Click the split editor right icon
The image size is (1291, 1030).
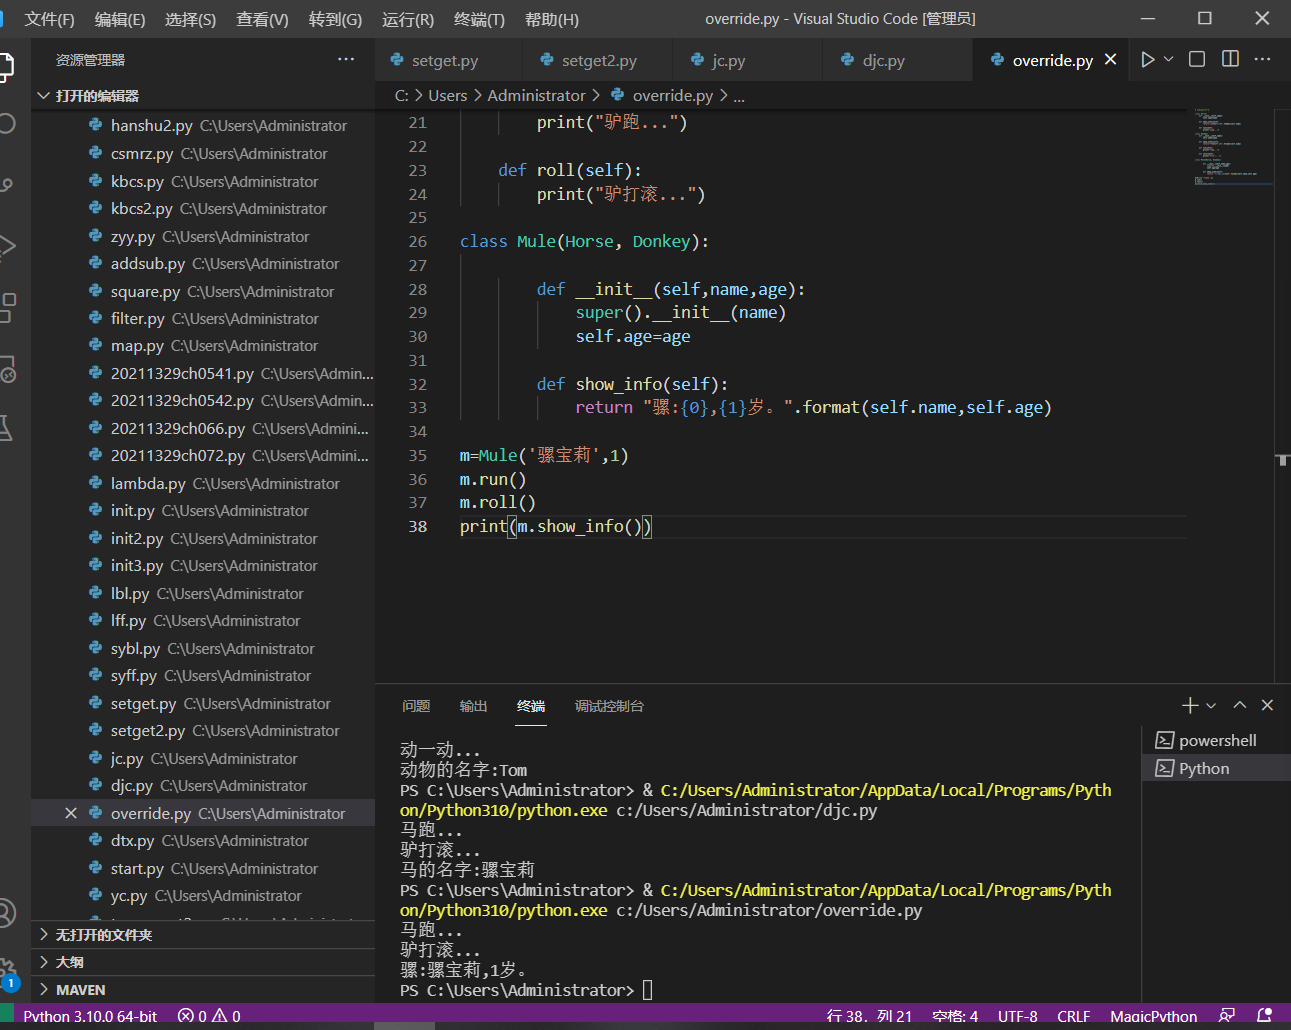click(1230, 60)
